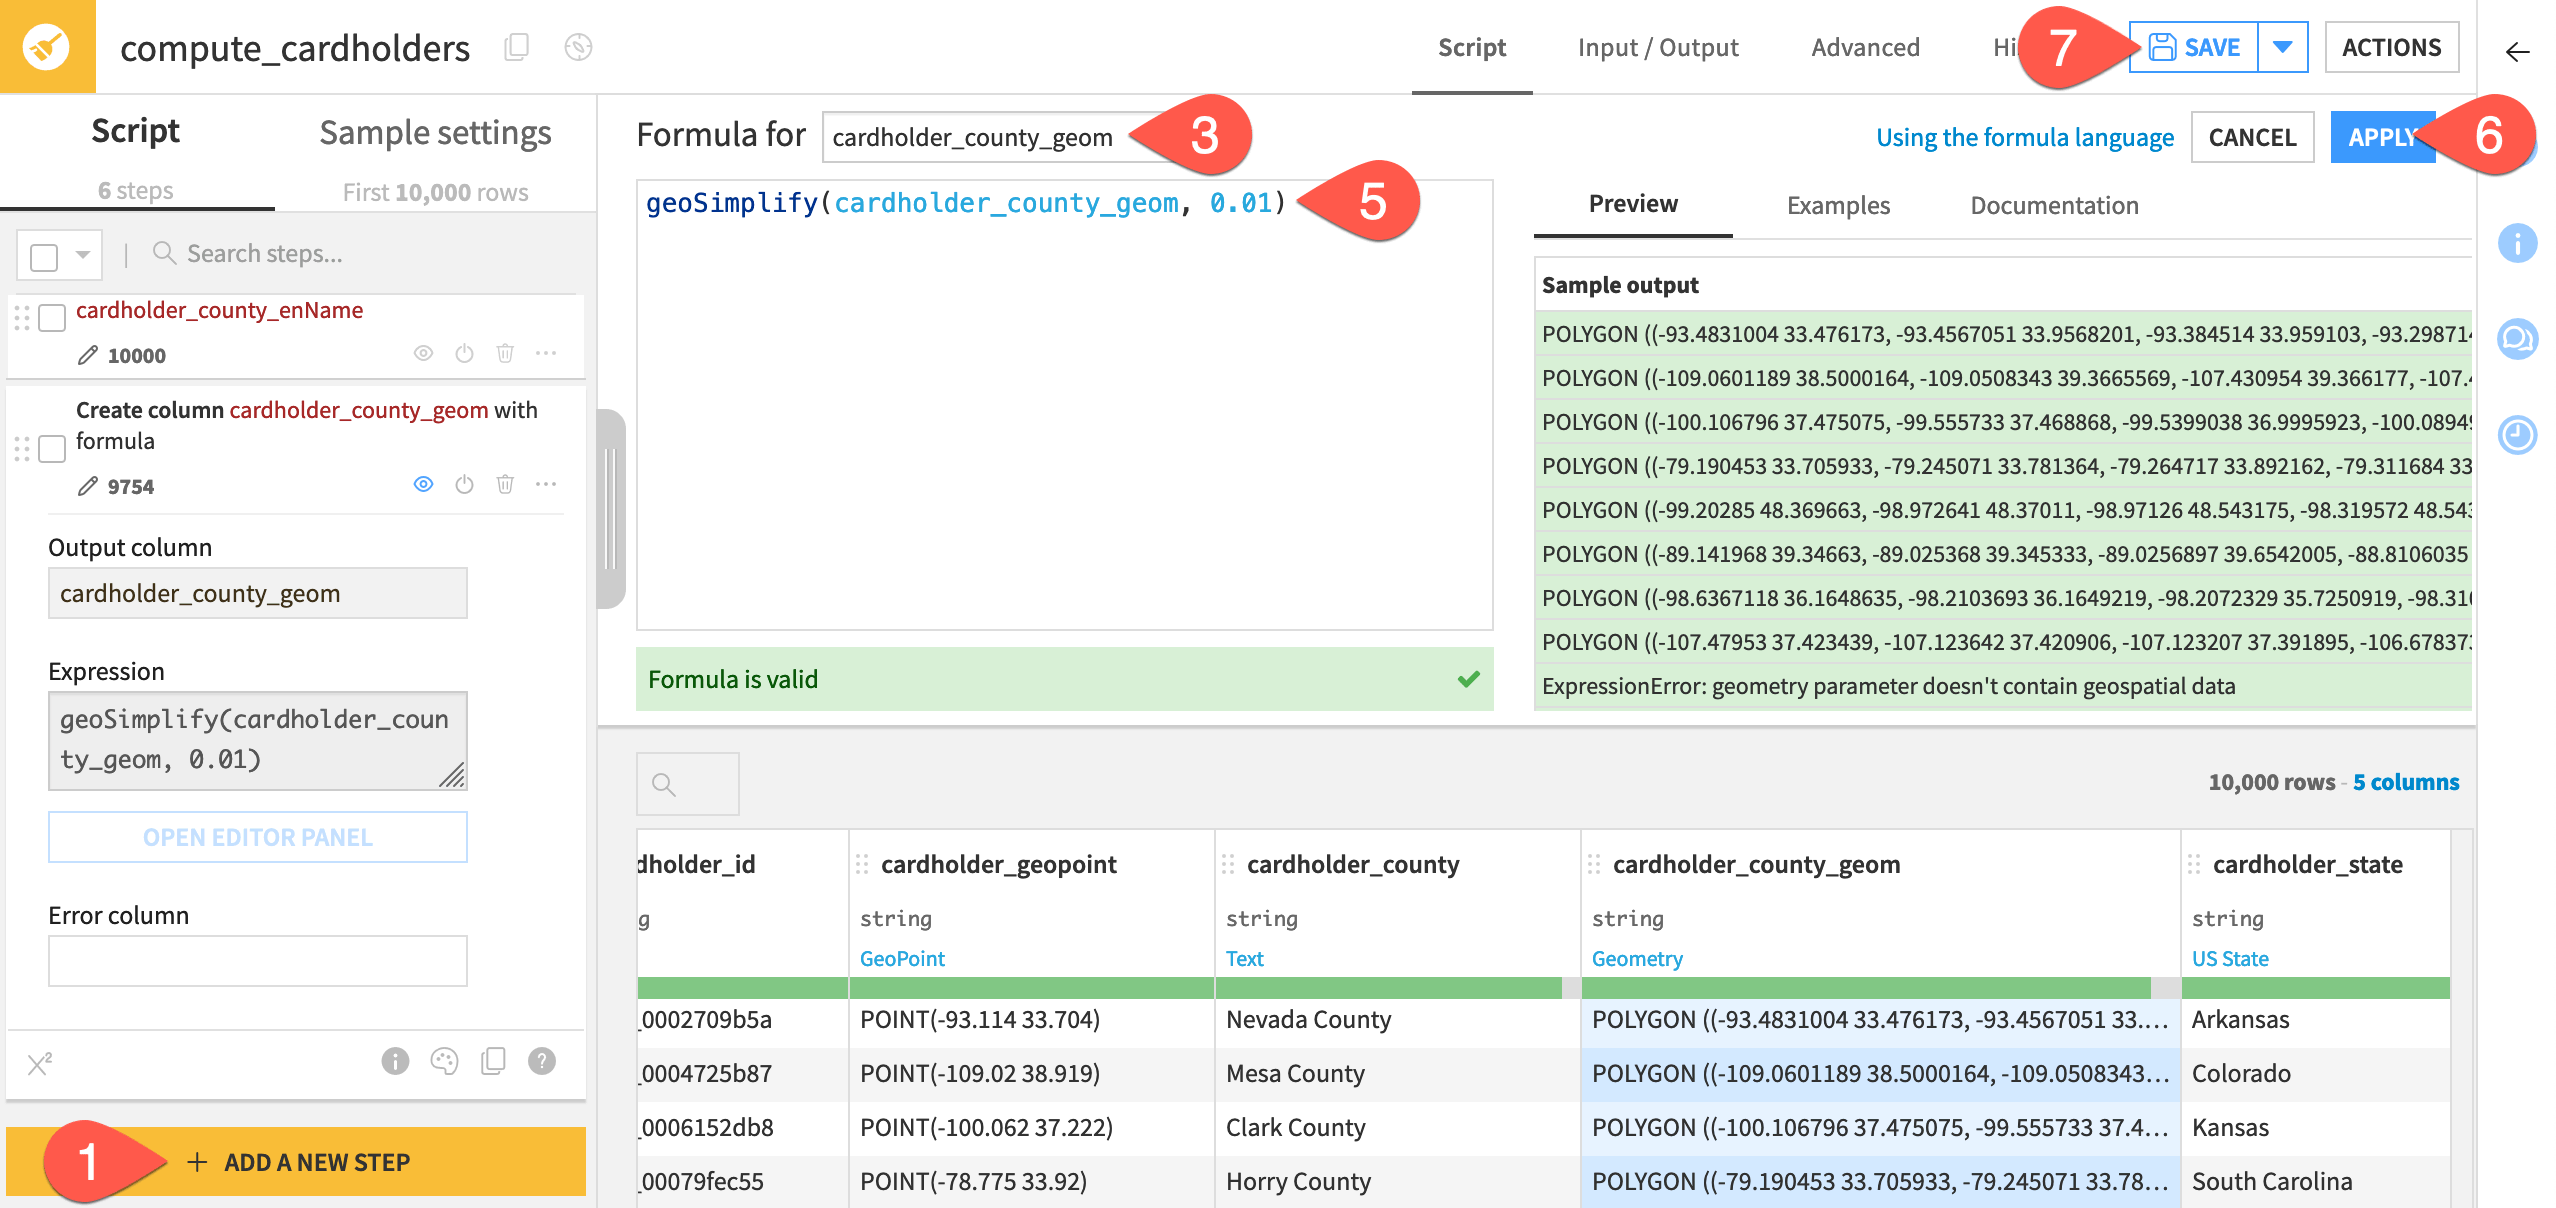The image size is (2556, 1208).
Task: Disable the cardholder_county_enName step with power icon
Action: 464,353
